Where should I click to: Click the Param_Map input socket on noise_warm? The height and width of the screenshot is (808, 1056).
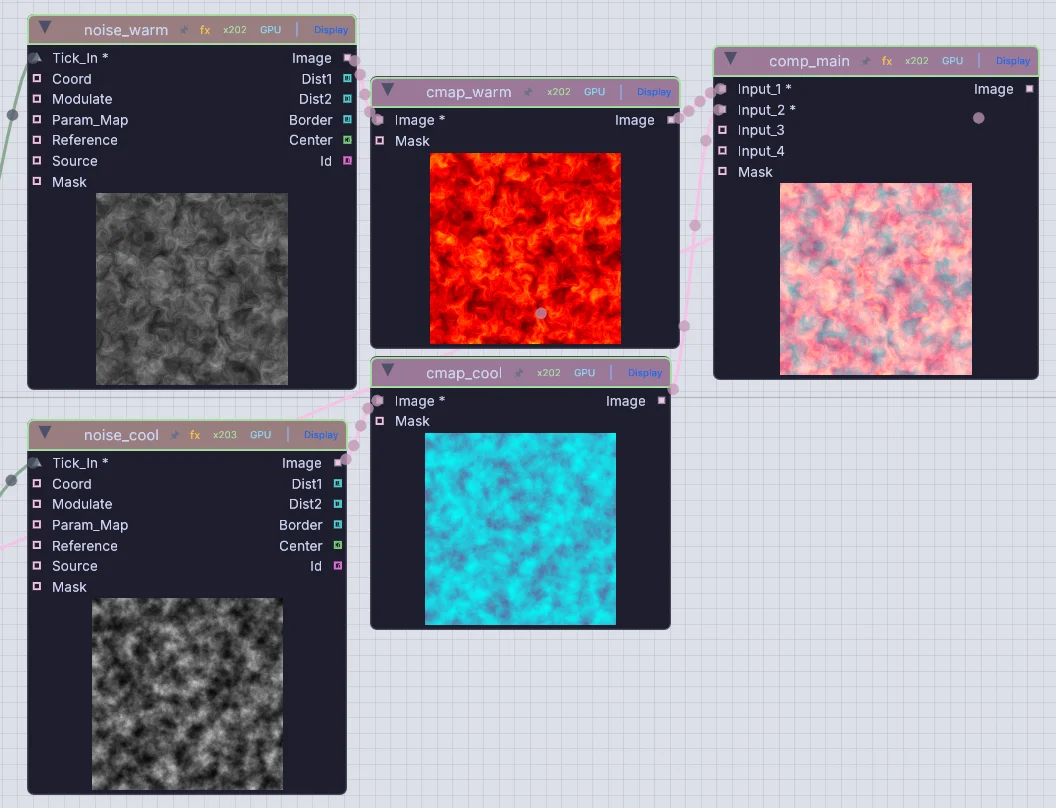tap(37, 120)
